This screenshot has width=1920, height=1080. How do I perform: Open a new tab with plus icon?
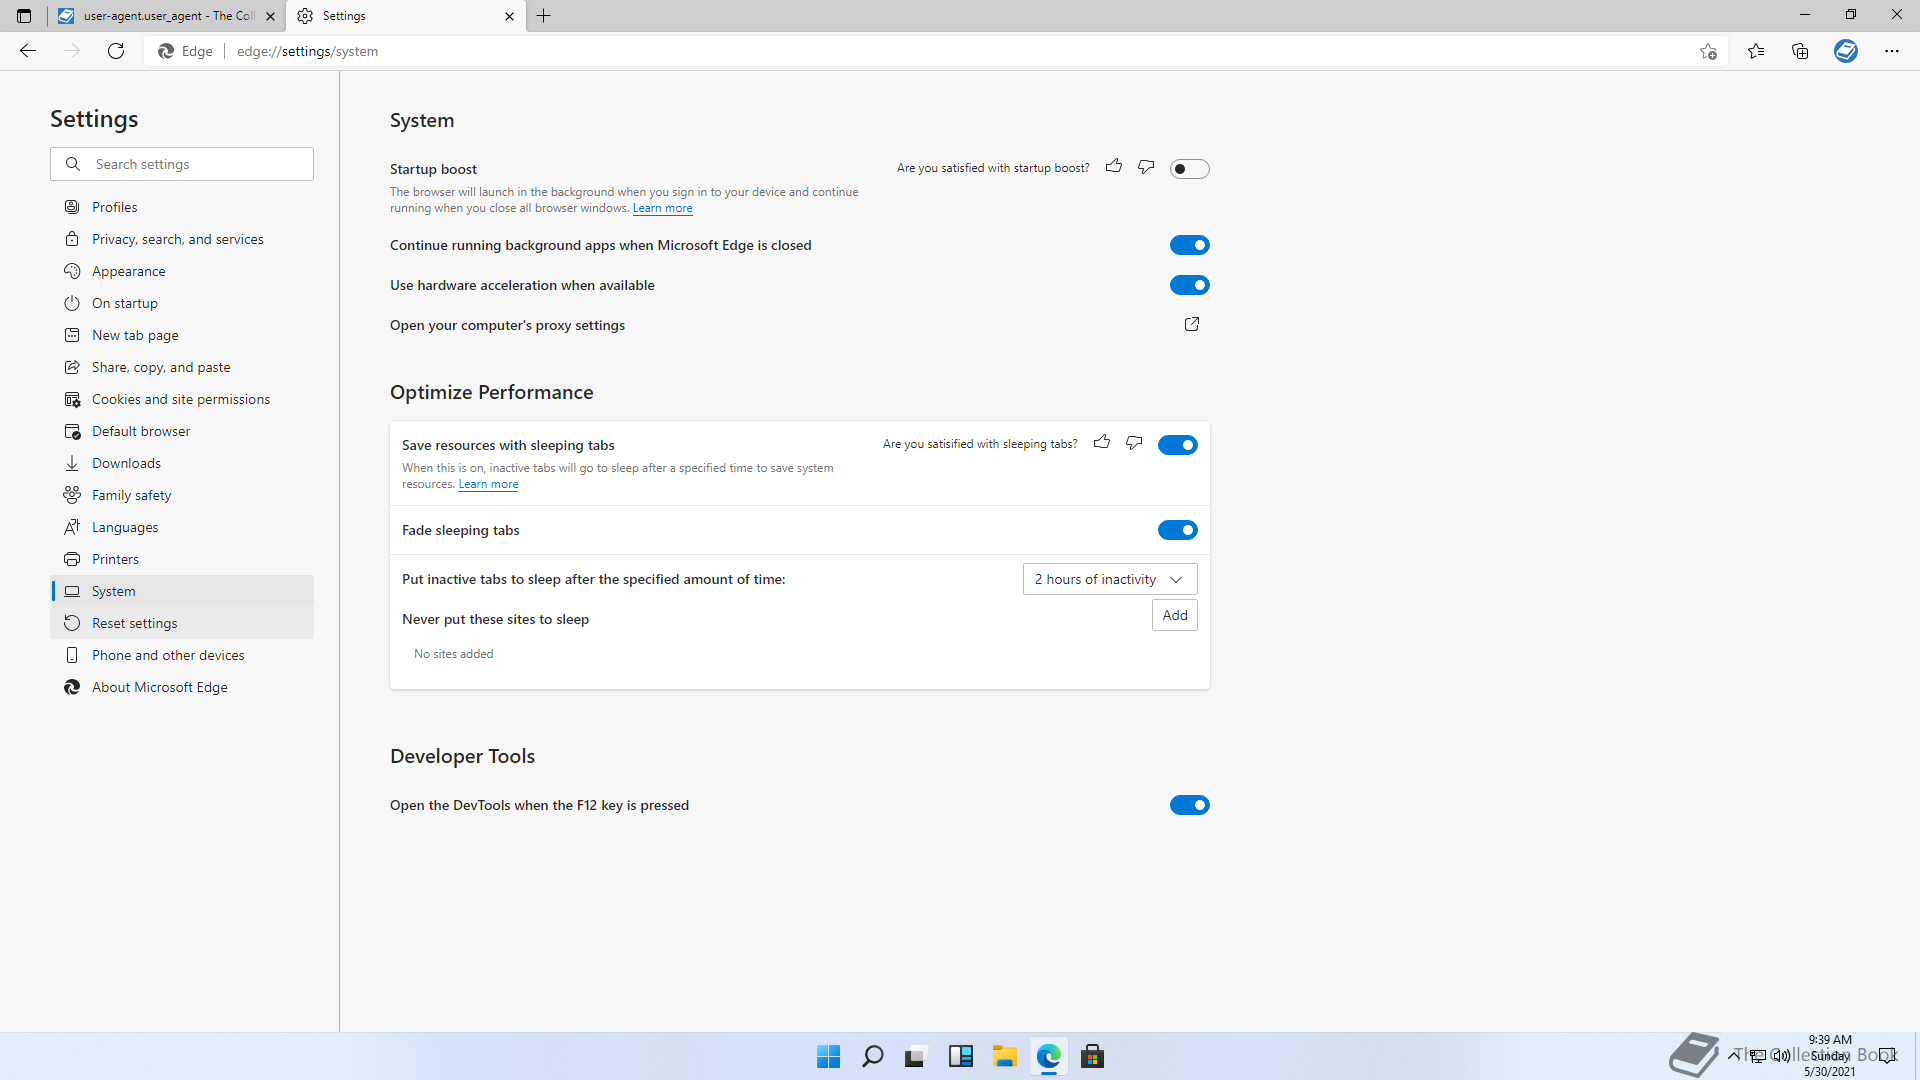(x=544, y=16)
